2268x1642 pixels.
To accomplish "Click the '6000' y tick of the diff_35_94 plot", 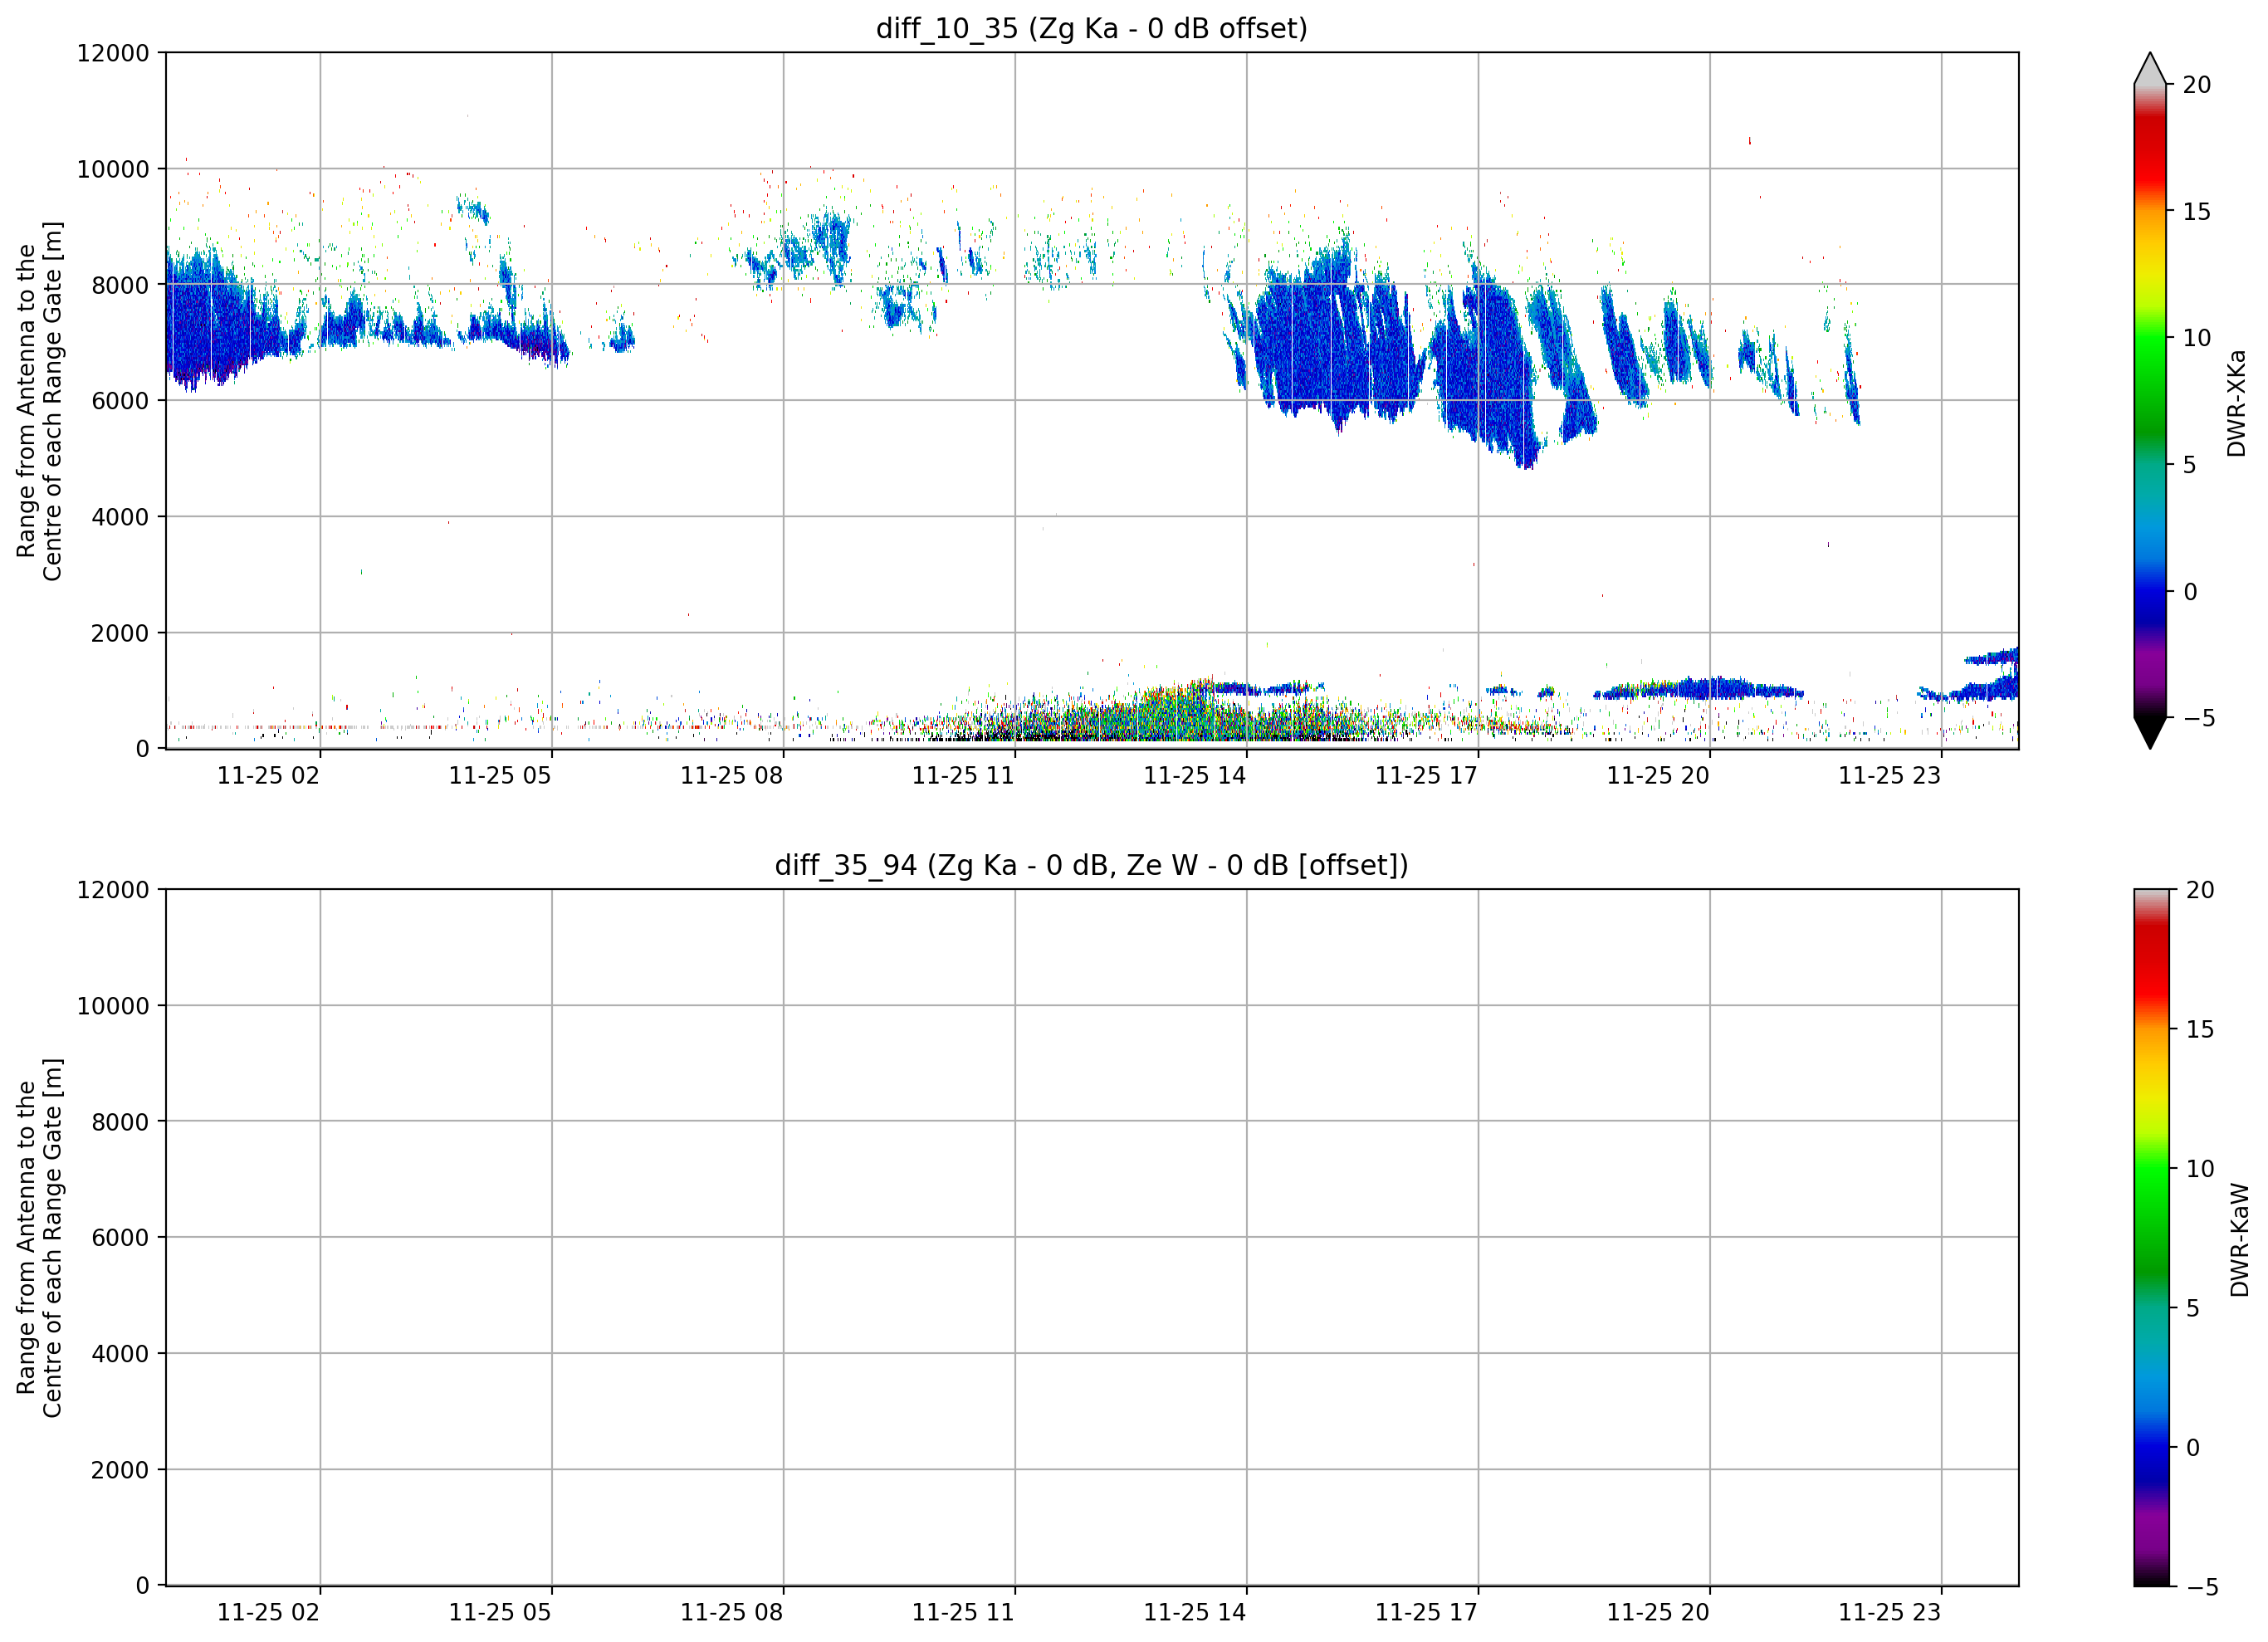I will click(120, 1238).
